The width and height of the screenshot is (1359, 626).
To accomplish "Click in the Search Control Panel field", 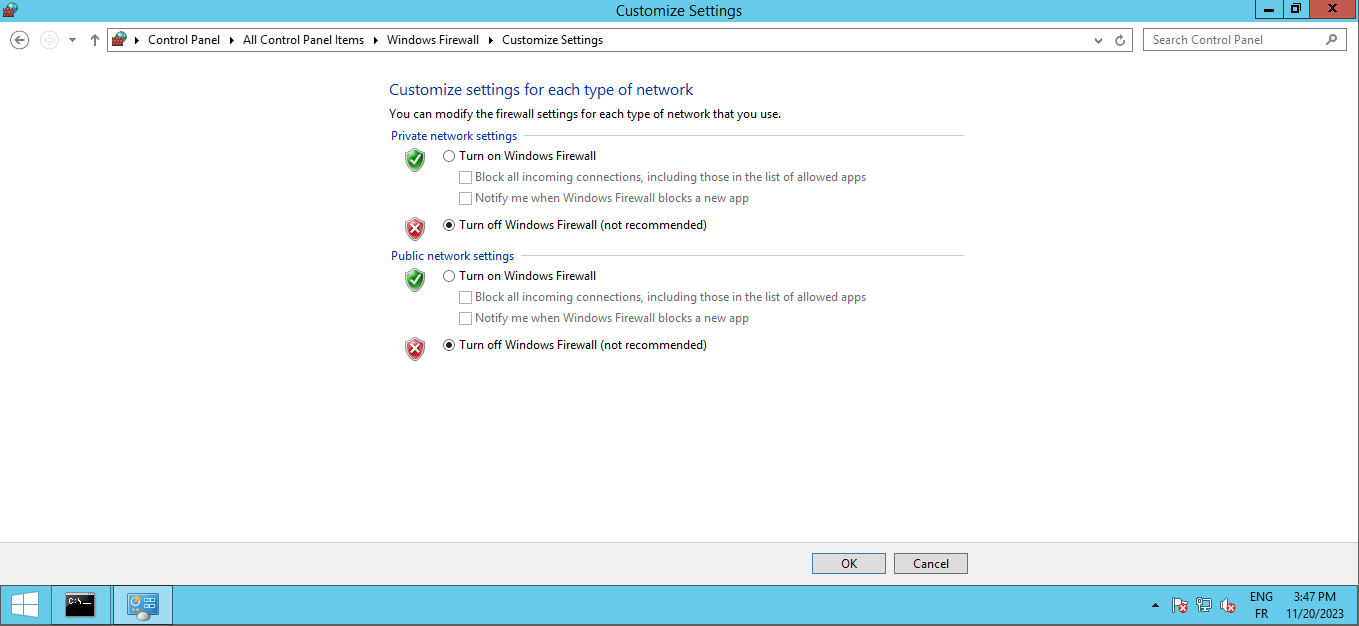I will [x=1235, y=40].
